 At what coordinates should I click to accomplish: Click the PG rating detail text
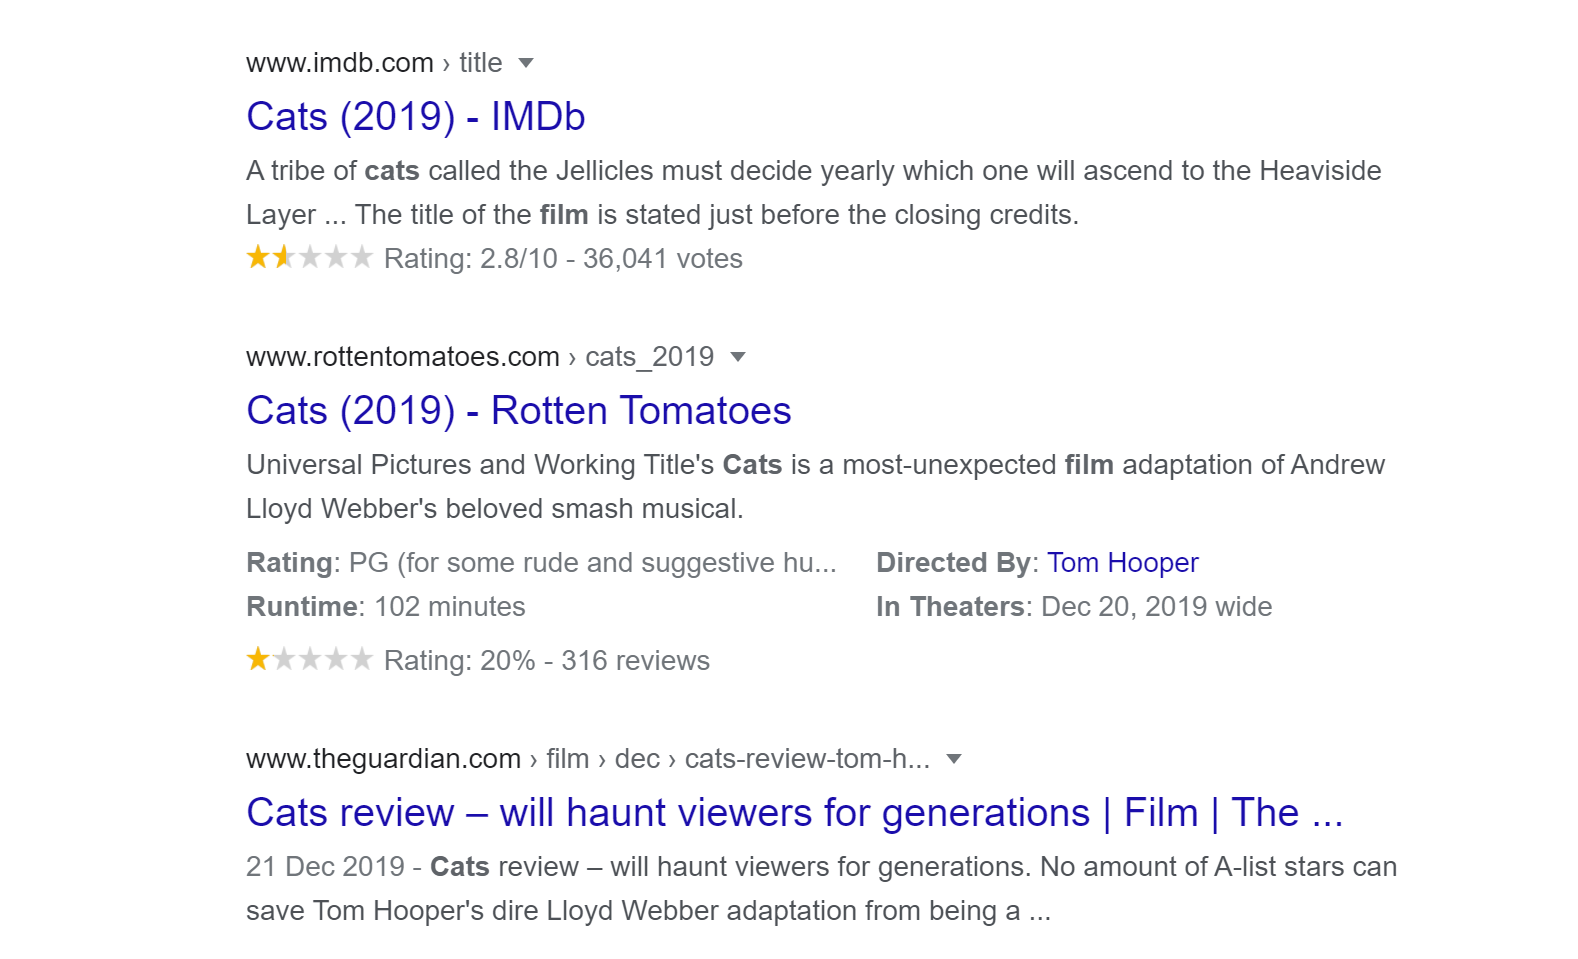(x=541, y=563)
